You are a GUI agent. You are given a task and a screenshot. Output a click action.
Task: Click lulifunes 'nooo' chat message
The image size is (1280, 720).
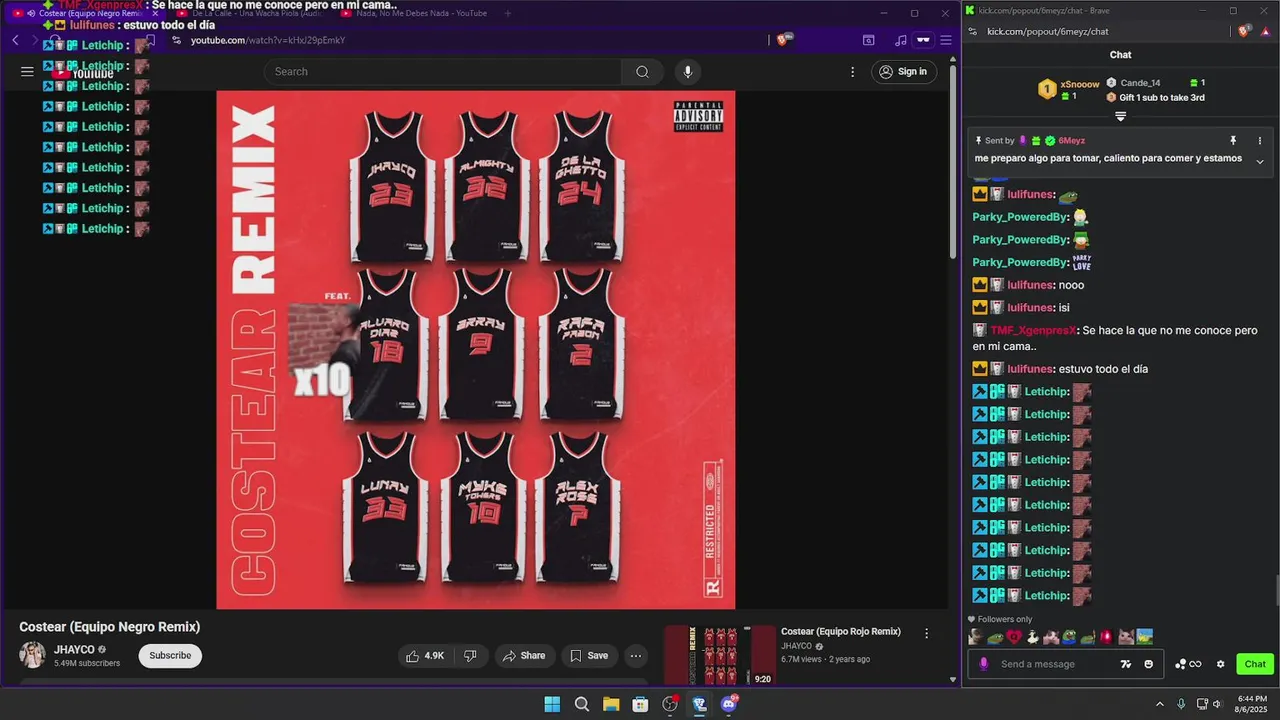click(x=1071, y=285)
